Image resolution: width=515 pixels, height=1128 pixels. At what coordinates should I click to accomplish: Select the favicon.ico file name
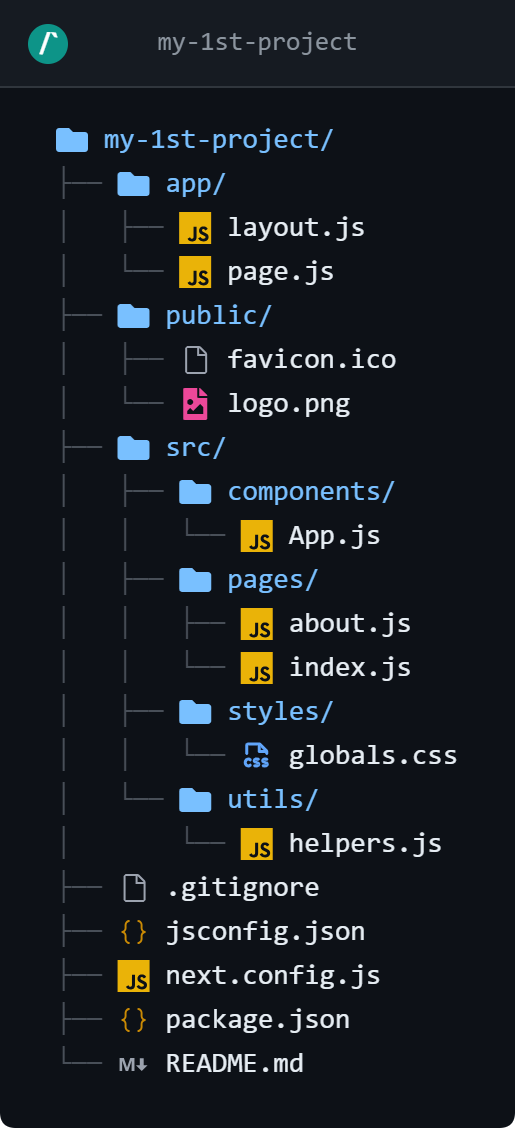tap(311, 360)
